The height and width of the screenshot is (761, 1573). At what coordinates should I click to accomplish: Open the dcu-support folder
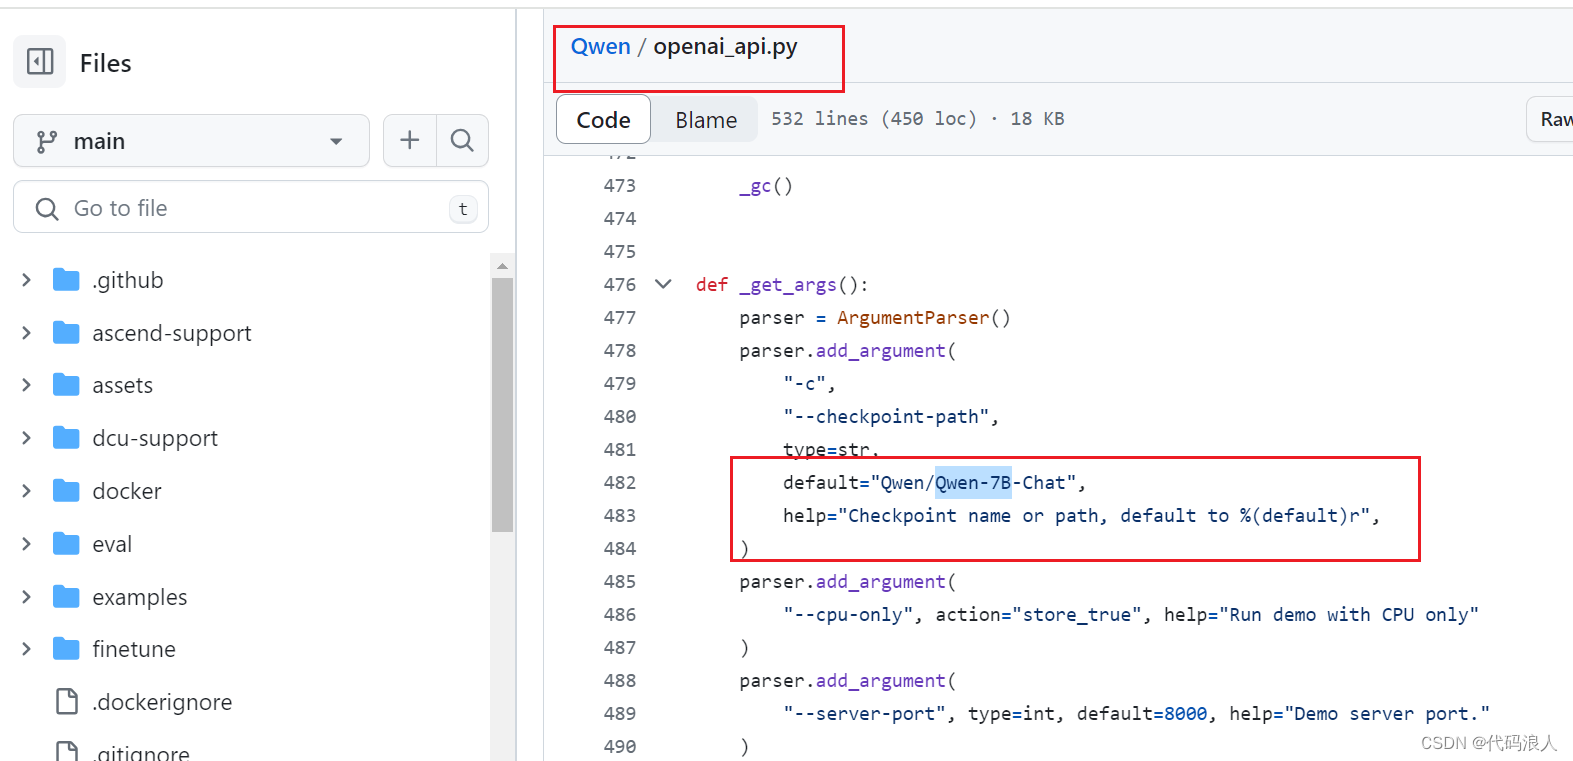[155, 438]
